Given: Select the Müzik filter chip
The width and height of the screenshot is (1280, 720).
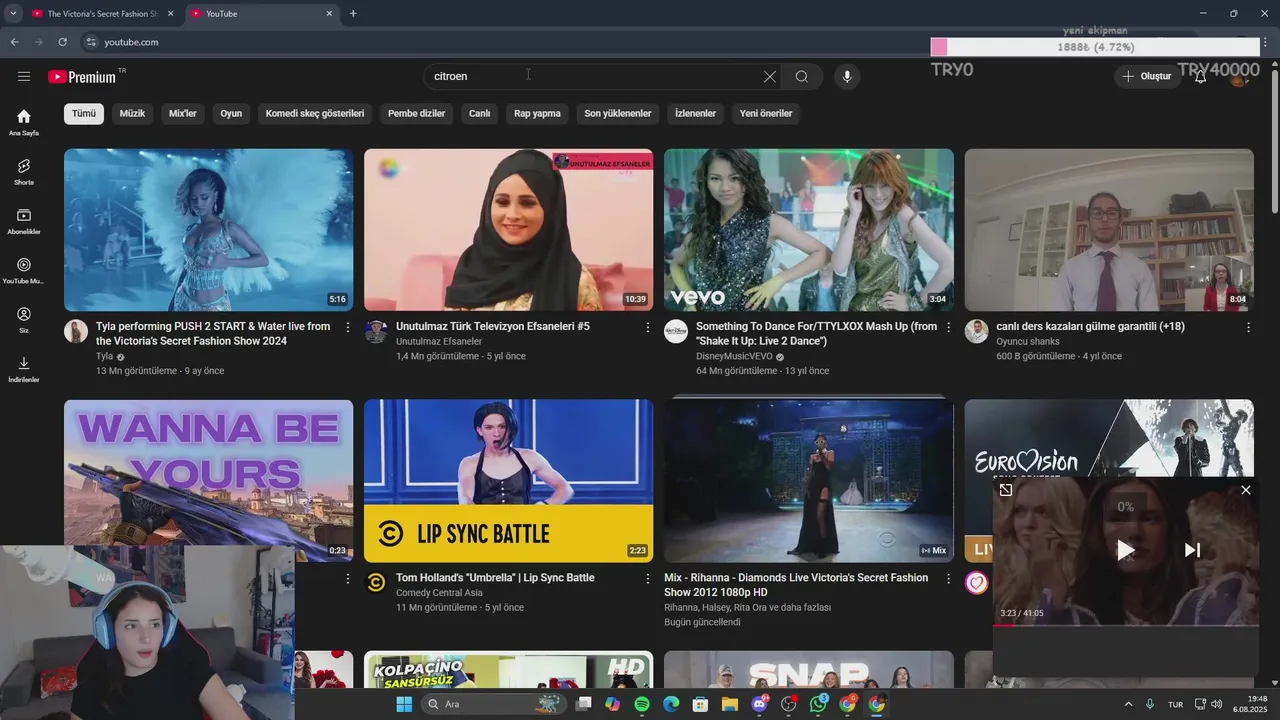Looking at the screenshot, I should click(132, 113).
